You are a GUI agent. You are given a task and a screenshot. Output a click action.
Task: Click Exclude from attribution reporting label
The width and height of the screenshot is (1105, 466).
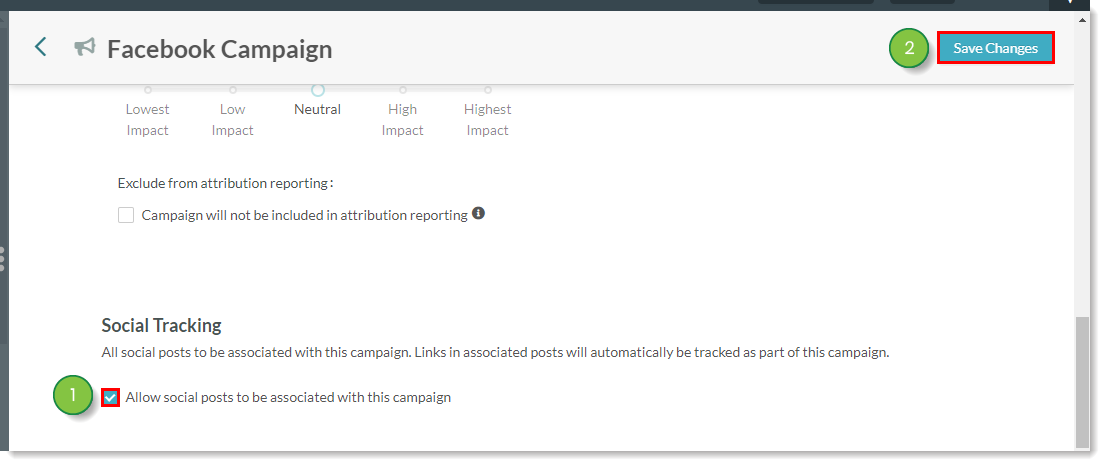[226, 183]
